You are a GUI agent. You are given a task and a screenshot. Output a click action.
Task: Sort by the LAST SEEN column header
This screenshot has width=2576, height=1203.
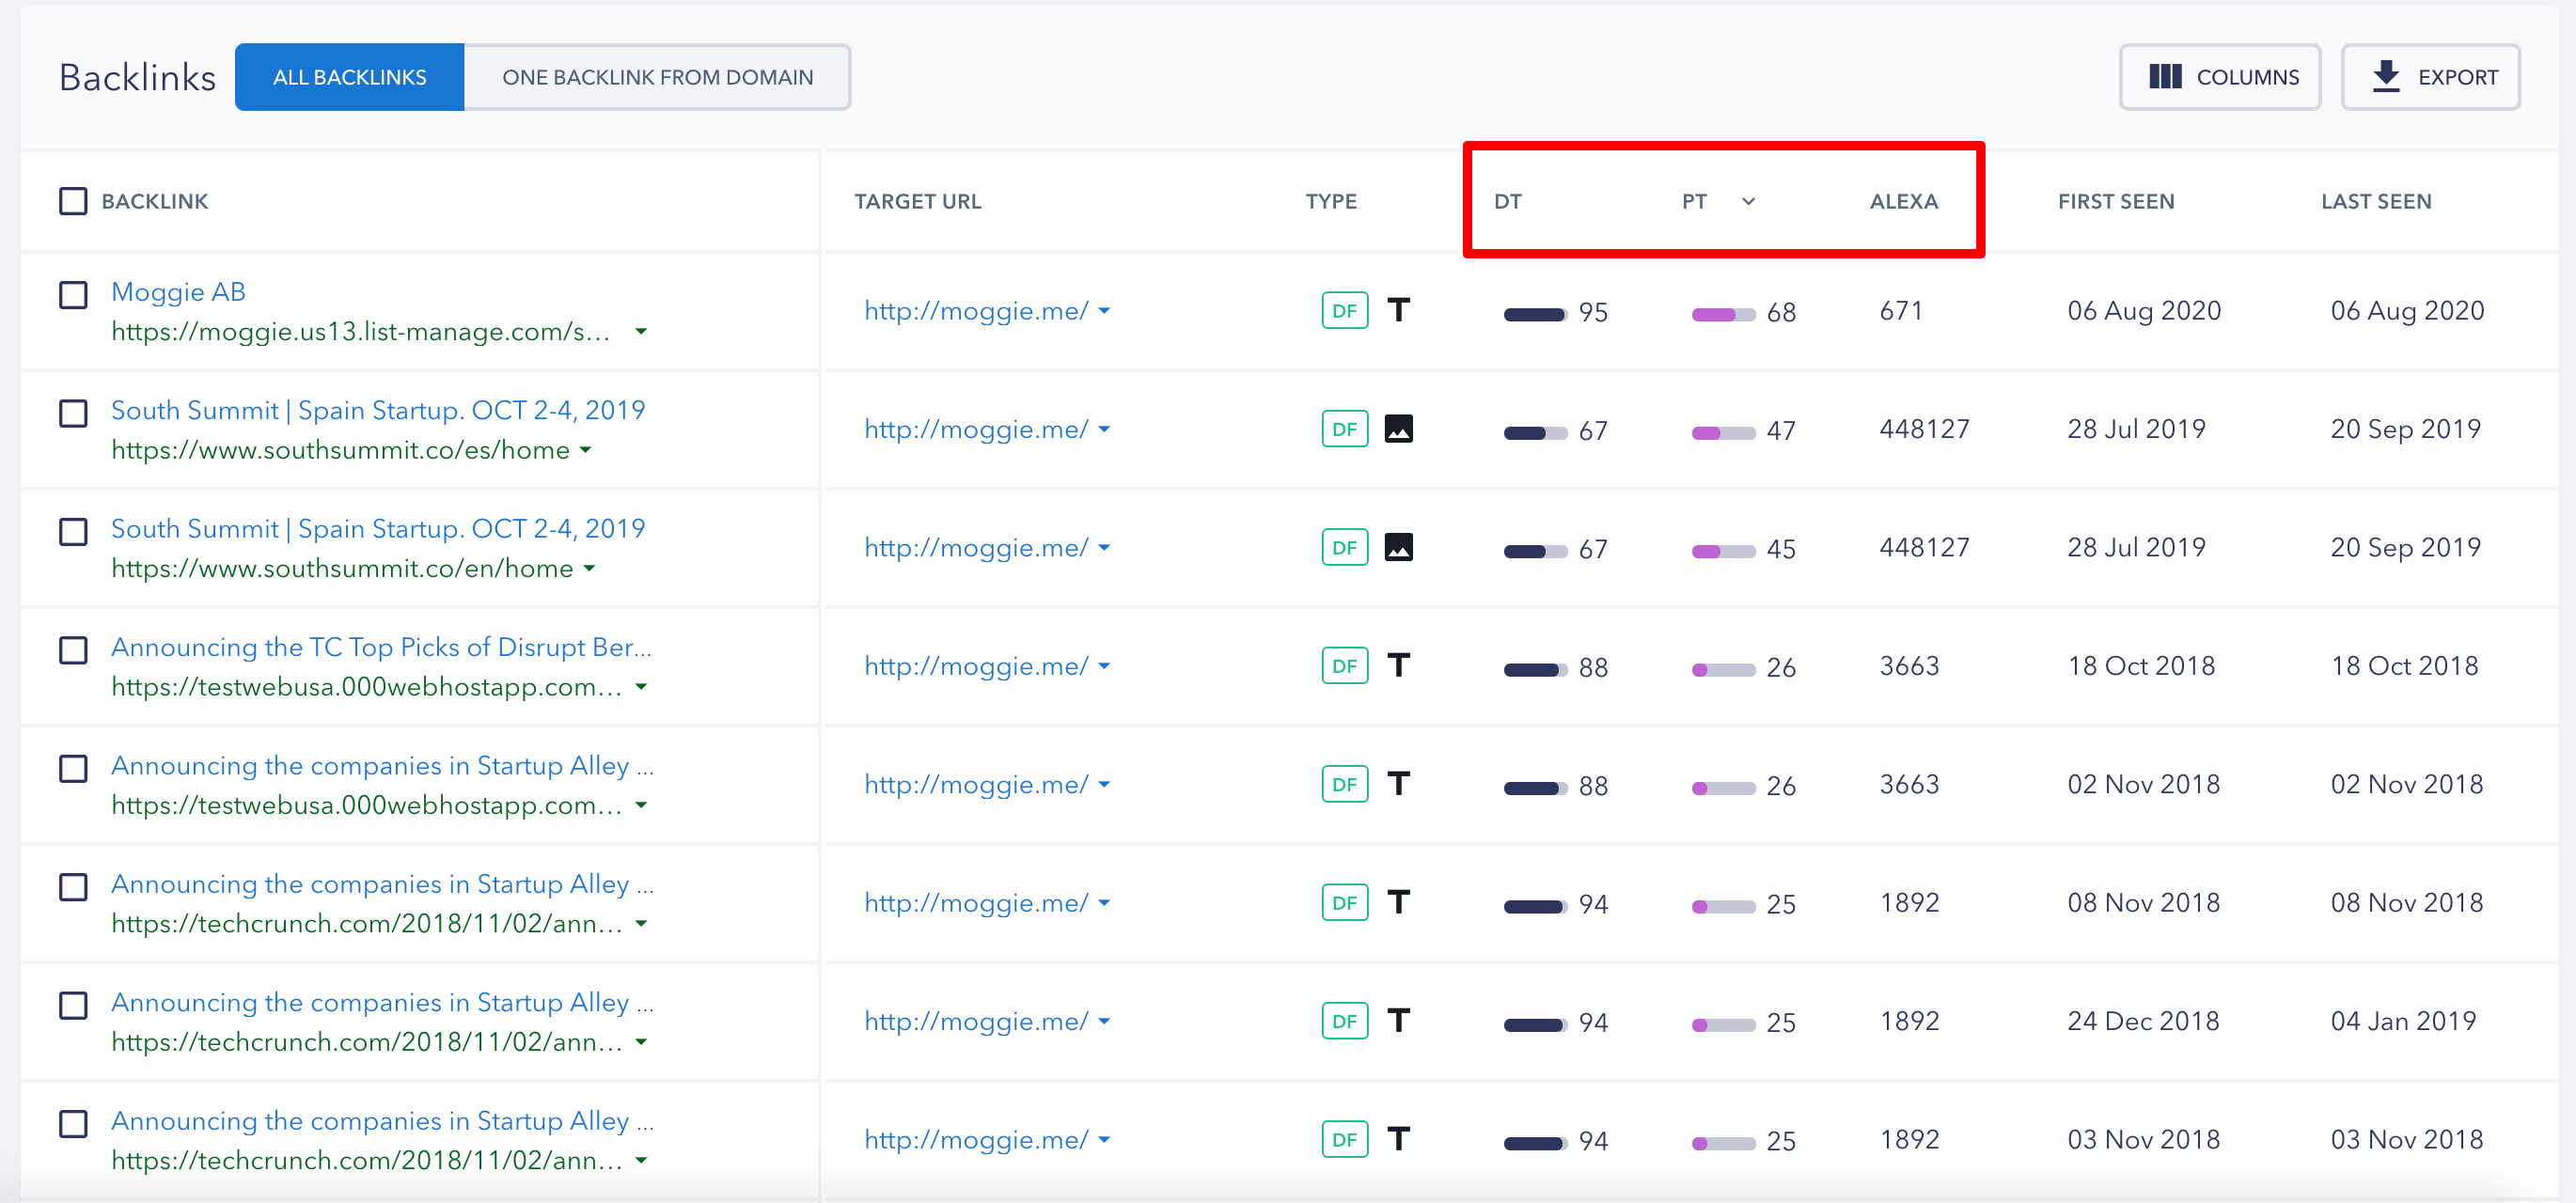[2376, 201]
